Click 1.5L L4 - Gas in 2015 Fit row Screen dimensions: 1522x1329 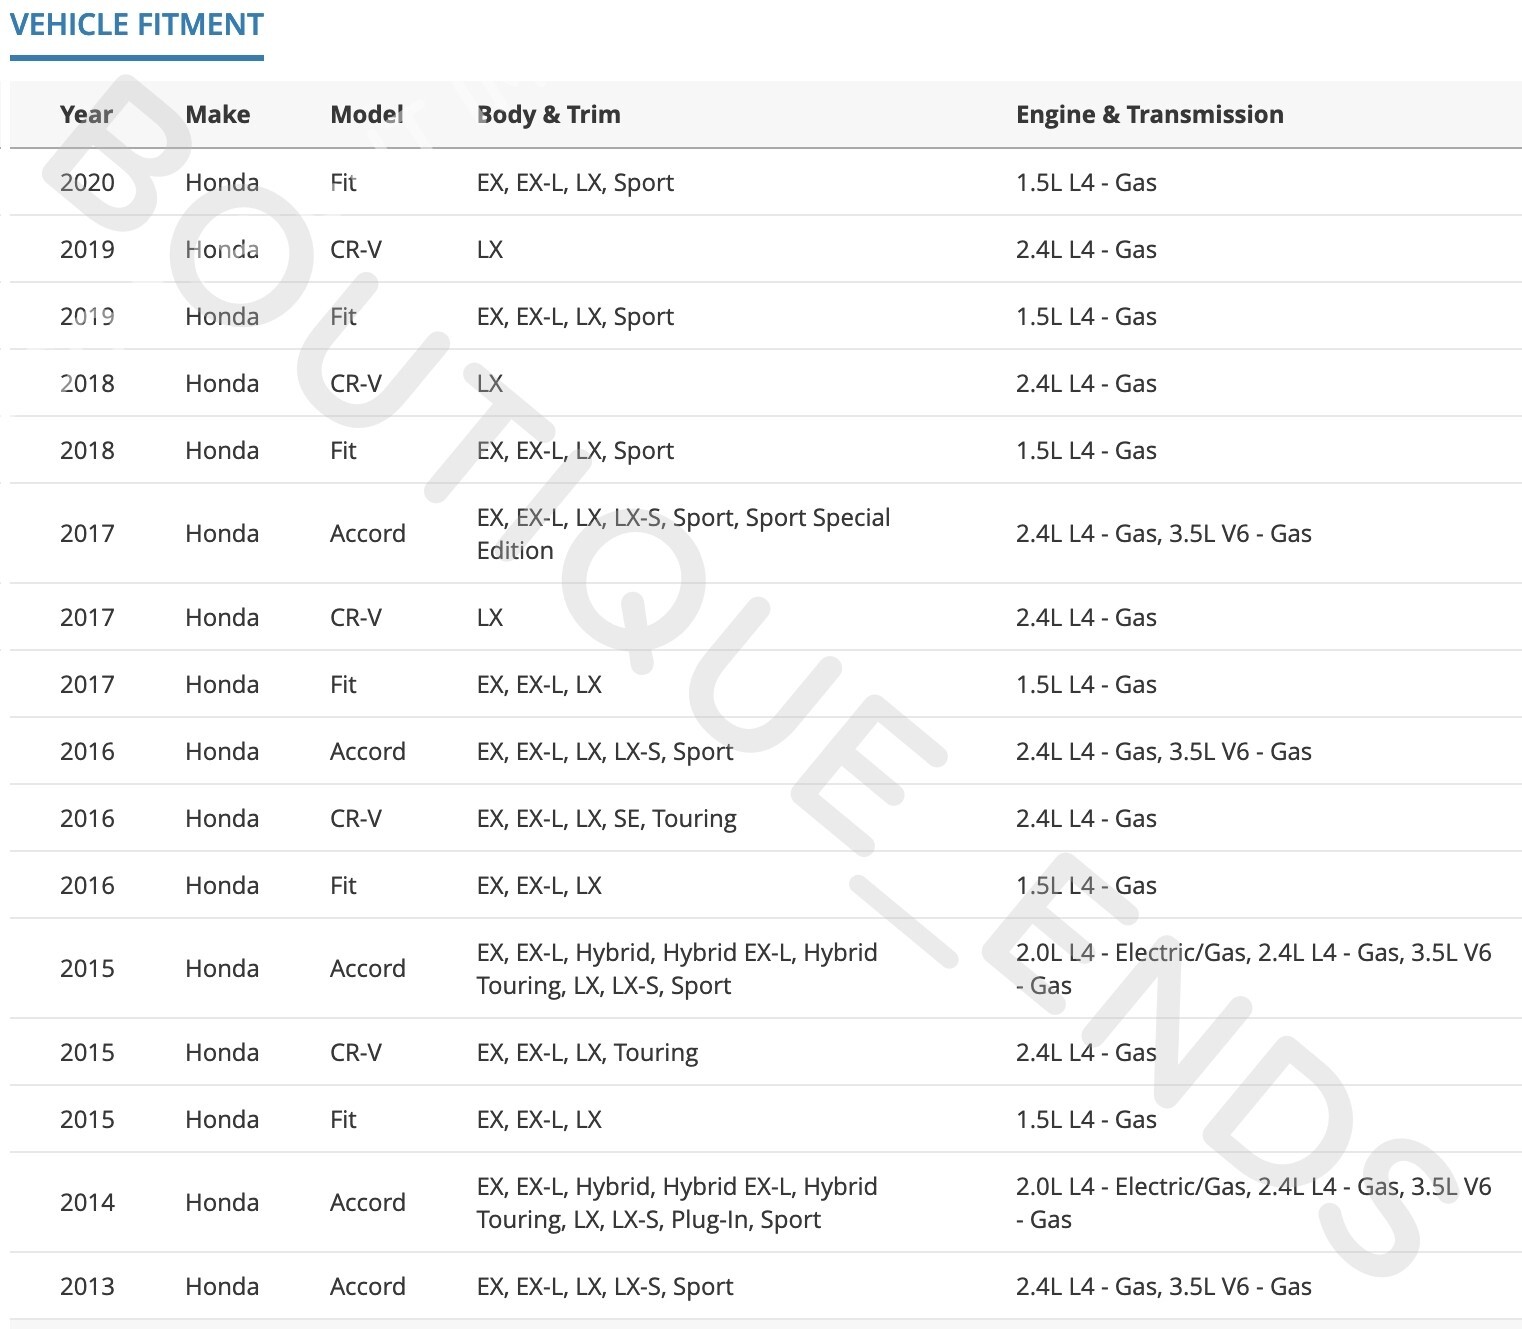click(1086, 1119)
